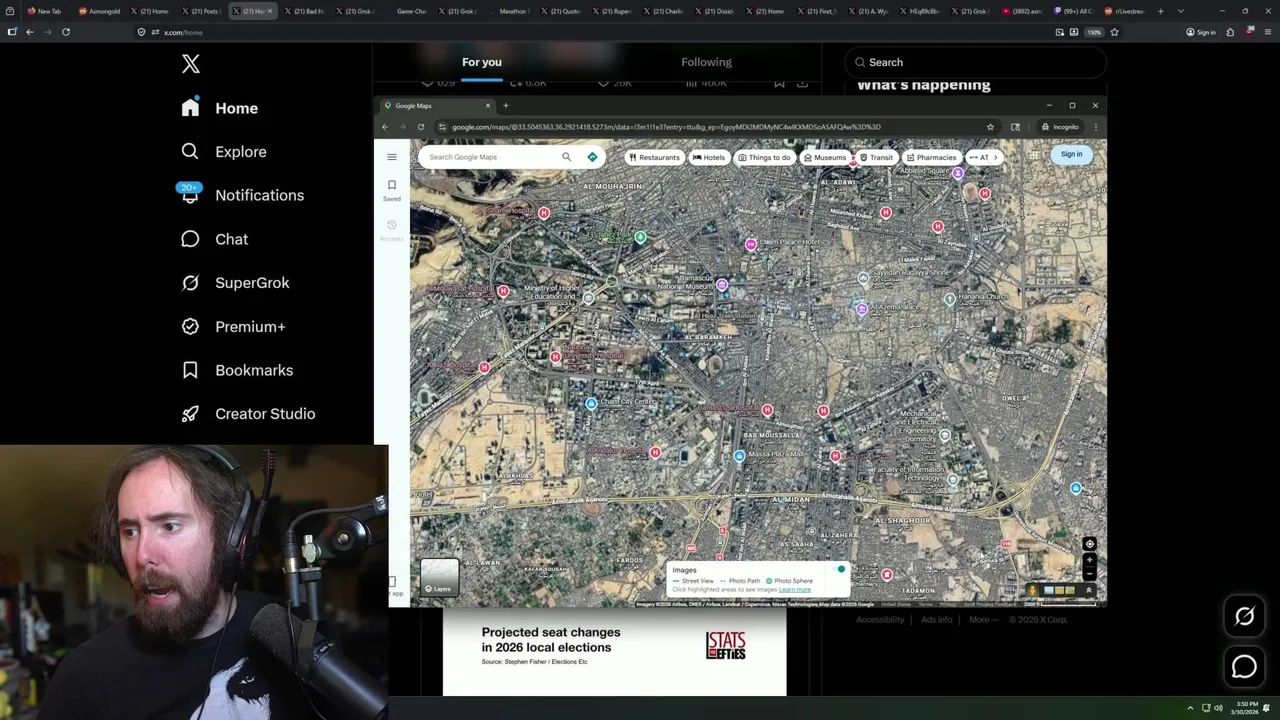Select the Museums category chip
Image resolution: width=1280 pixels, height=720 pixels.
click(x=825, y=157)
